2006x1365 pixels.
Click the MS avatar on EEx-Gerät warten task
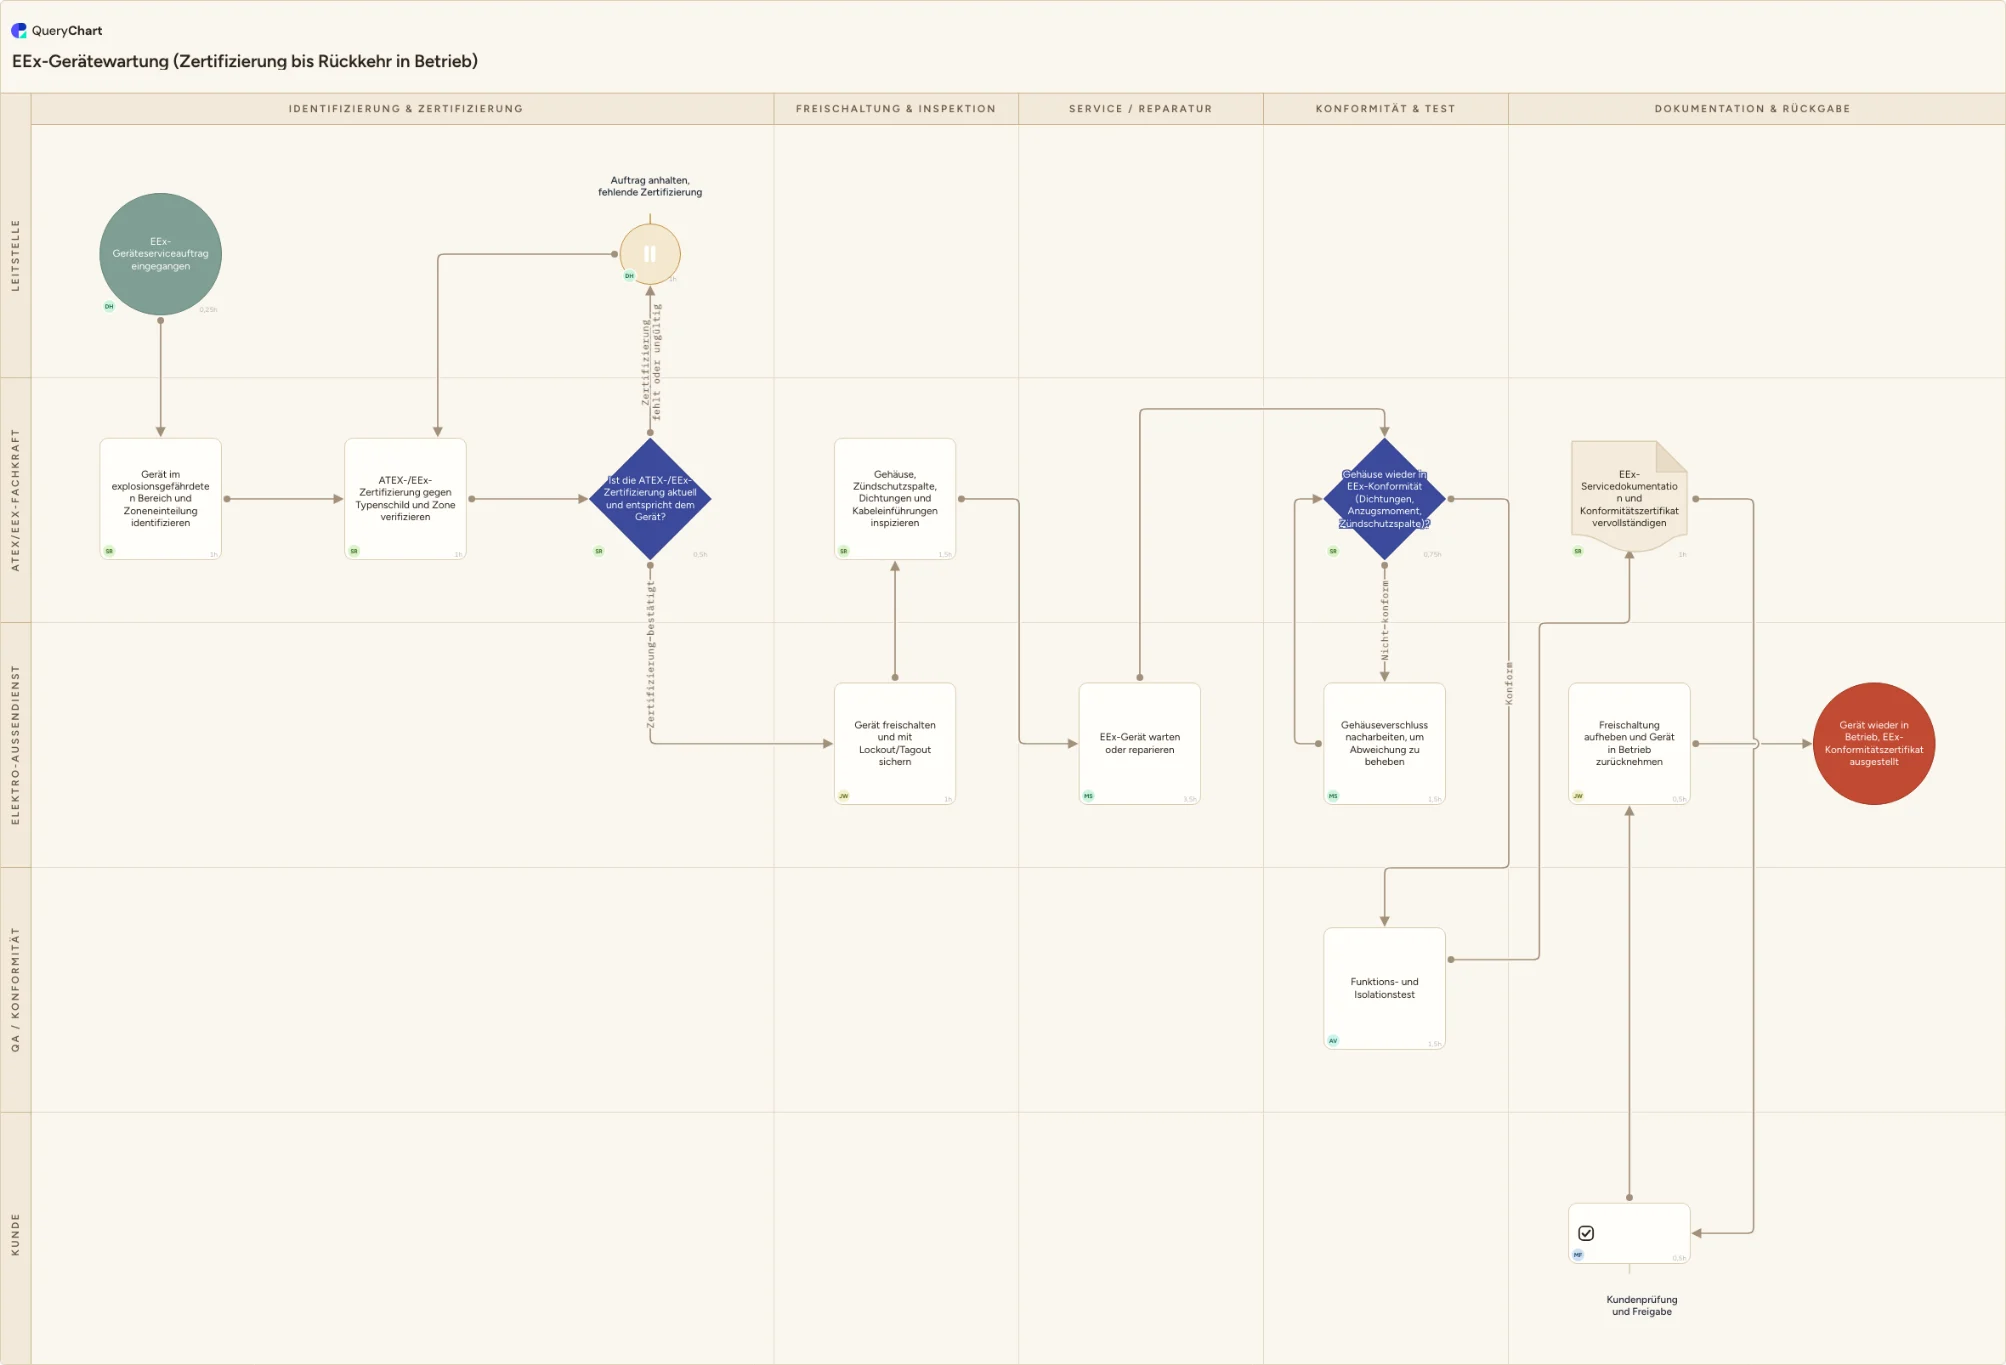1088,796
